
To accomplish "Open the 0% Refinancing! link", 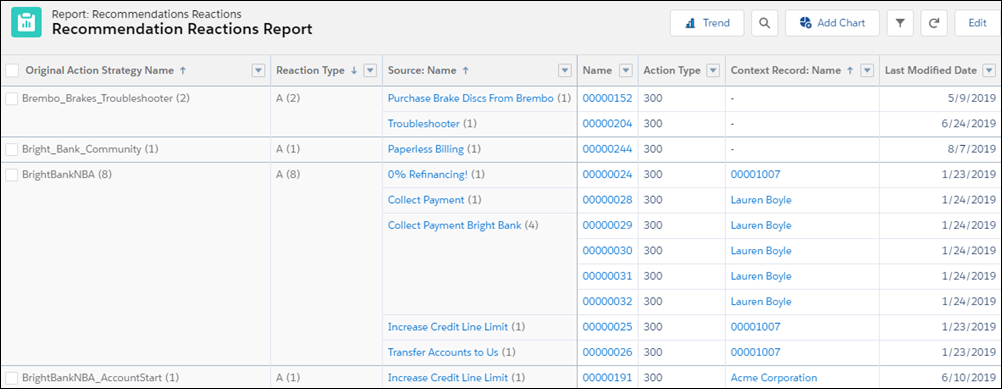I will click(428, 174).
